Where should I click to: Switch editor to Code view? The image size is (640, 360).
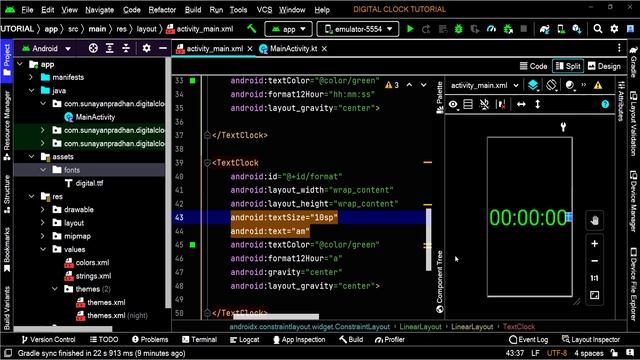pos(533,66)
